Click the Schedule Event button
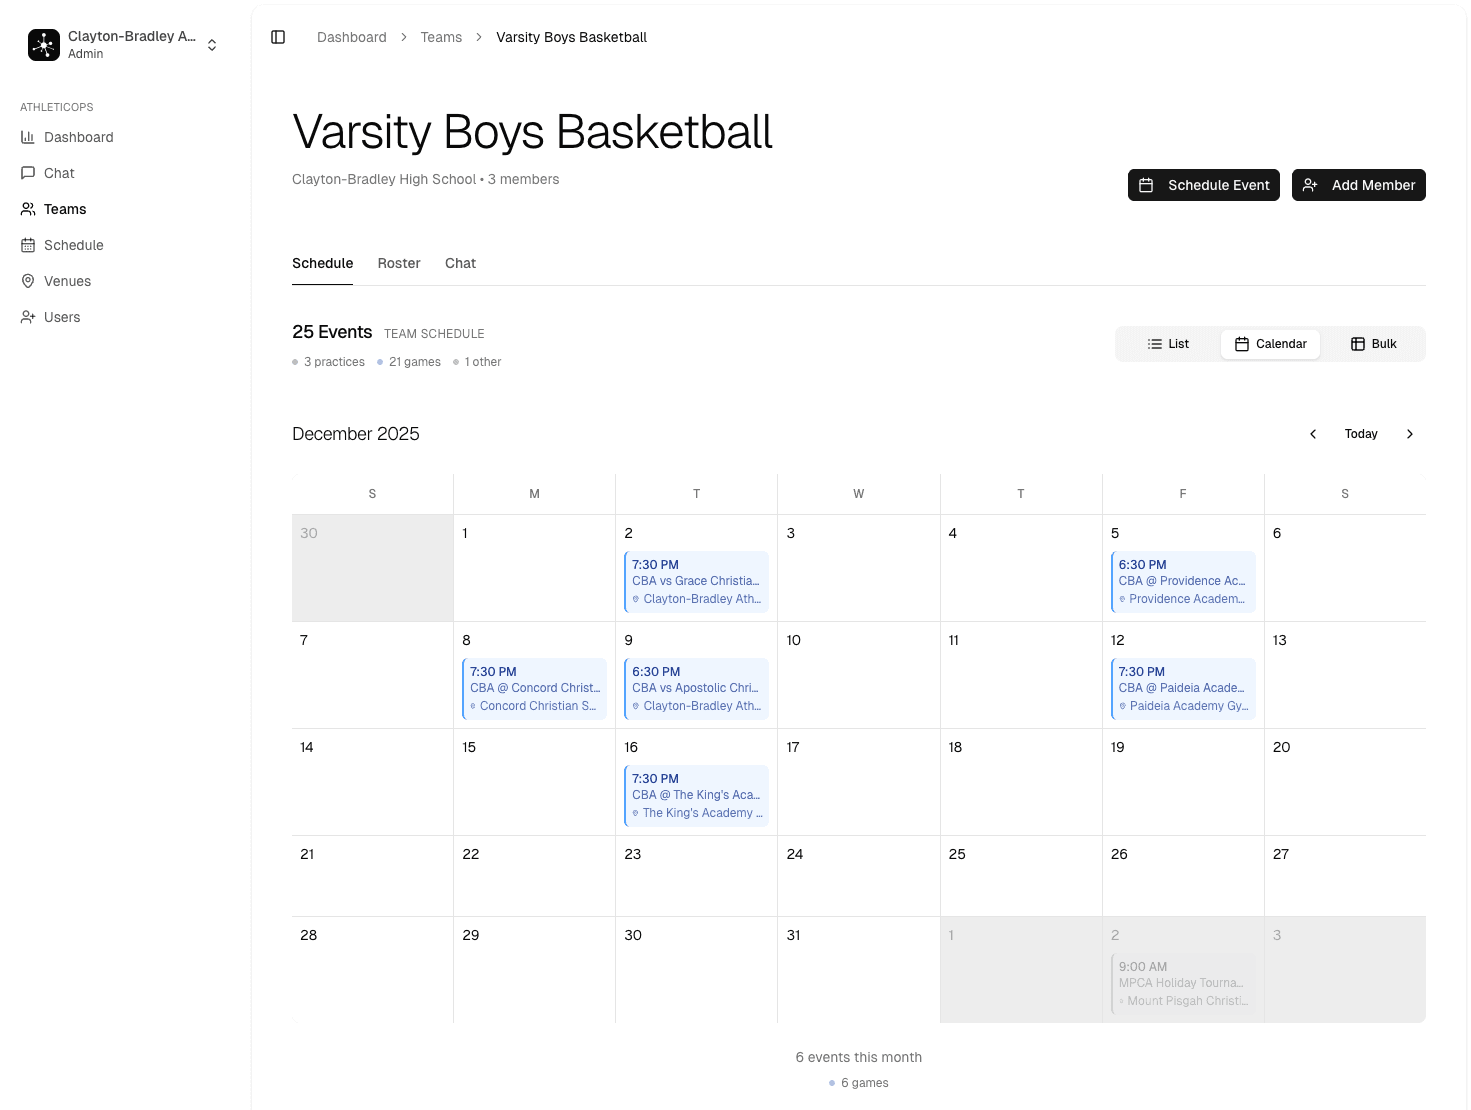 click(1203, 185)
